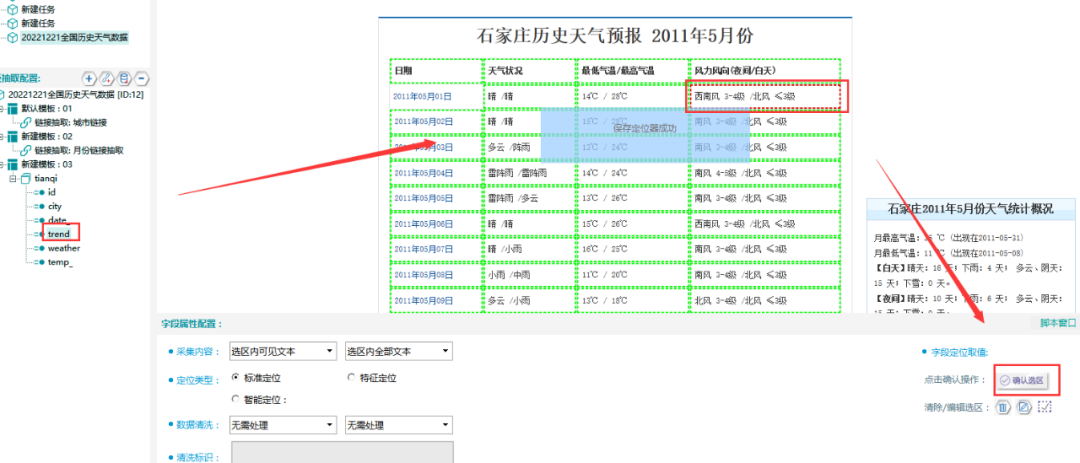Click the pencil icon to edit selection
1080x463 pixels.
tap(1024, 407)
